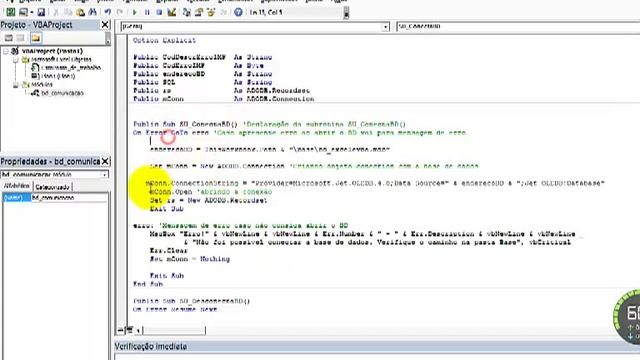Select VBAProject root in project tree

pyautogui.click(x=52, y=51)
